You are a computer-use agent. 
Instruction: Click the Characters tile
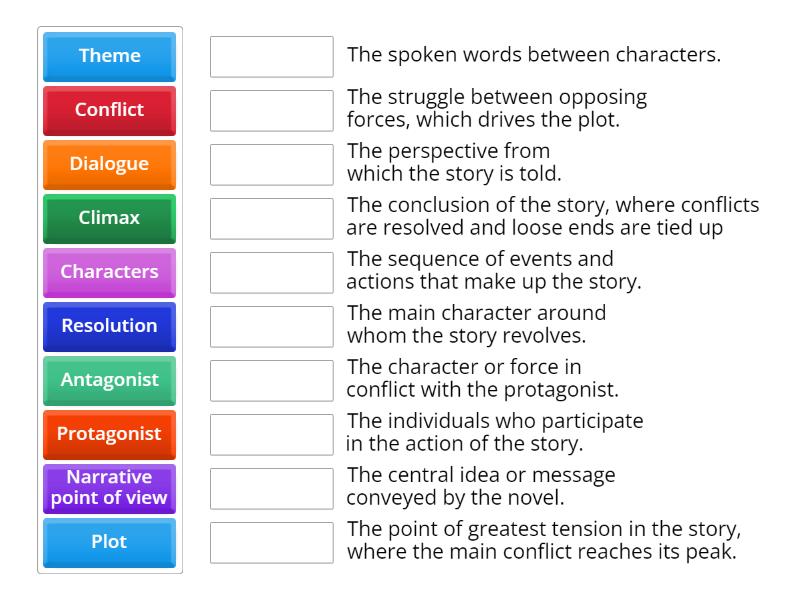point(108,272)
